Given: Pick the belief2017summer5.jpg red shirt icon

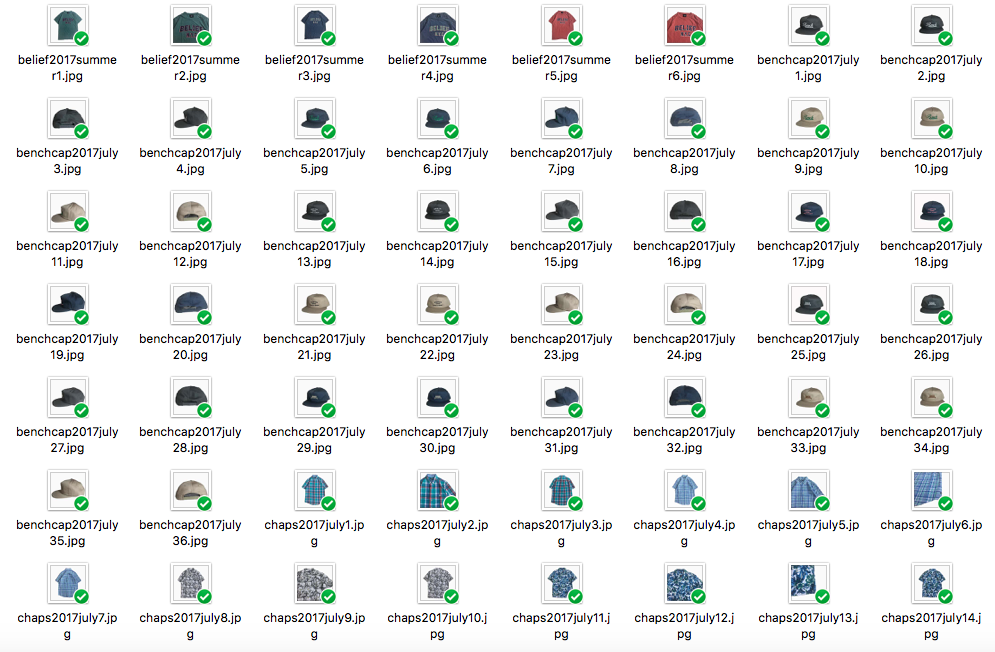Looking at the screenshot, I should (x=562, y=25).
